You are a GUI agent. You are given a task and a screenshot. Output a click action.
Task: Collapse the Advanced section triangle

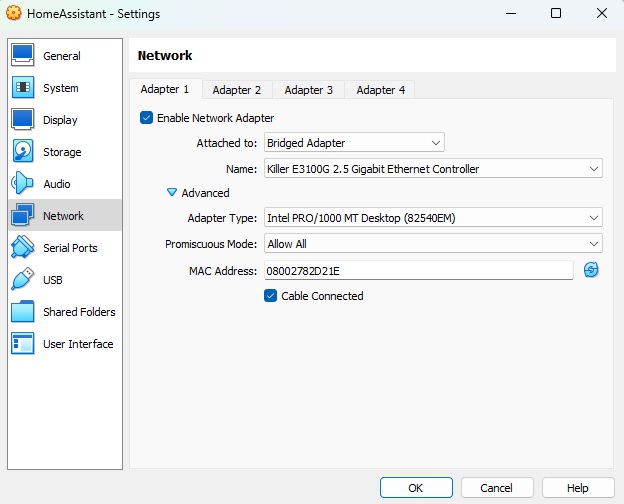coord(172,193)
